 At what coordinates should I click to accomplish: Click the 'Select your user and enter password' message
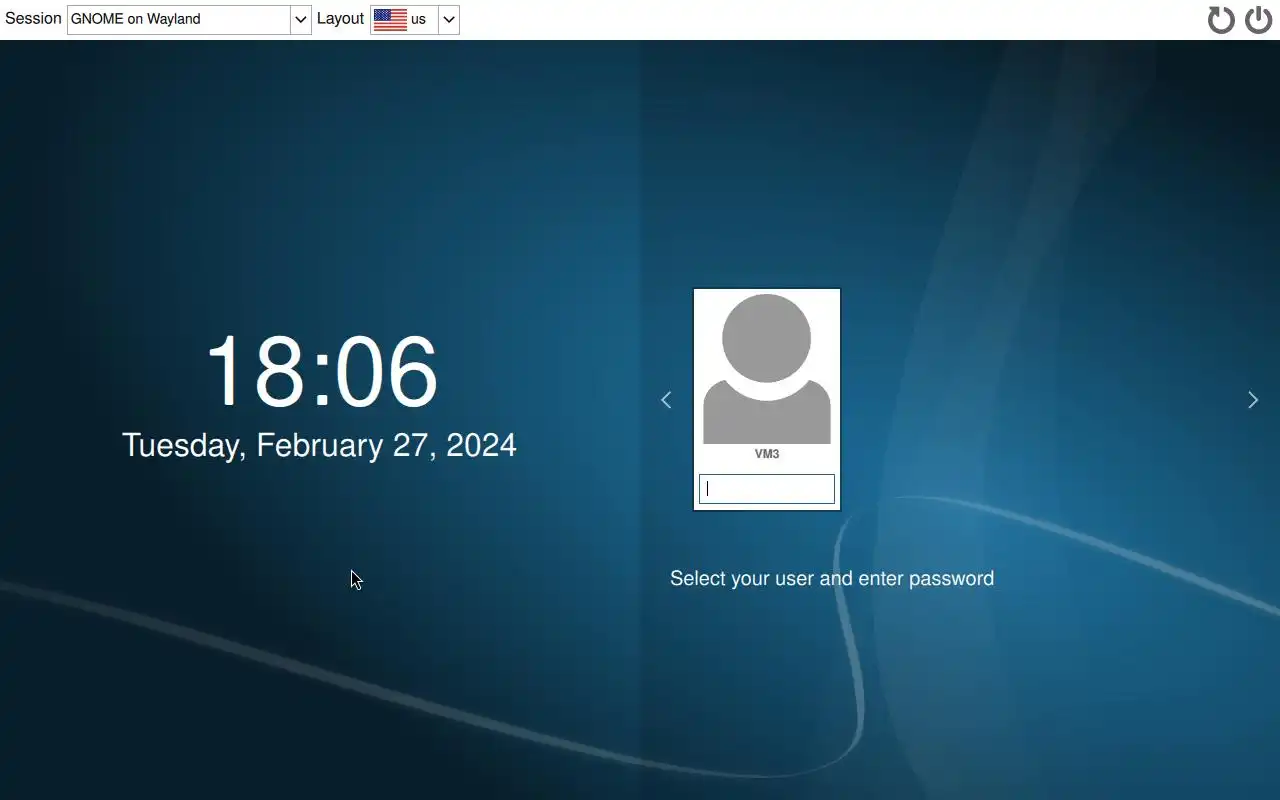[x=832, y=578]
